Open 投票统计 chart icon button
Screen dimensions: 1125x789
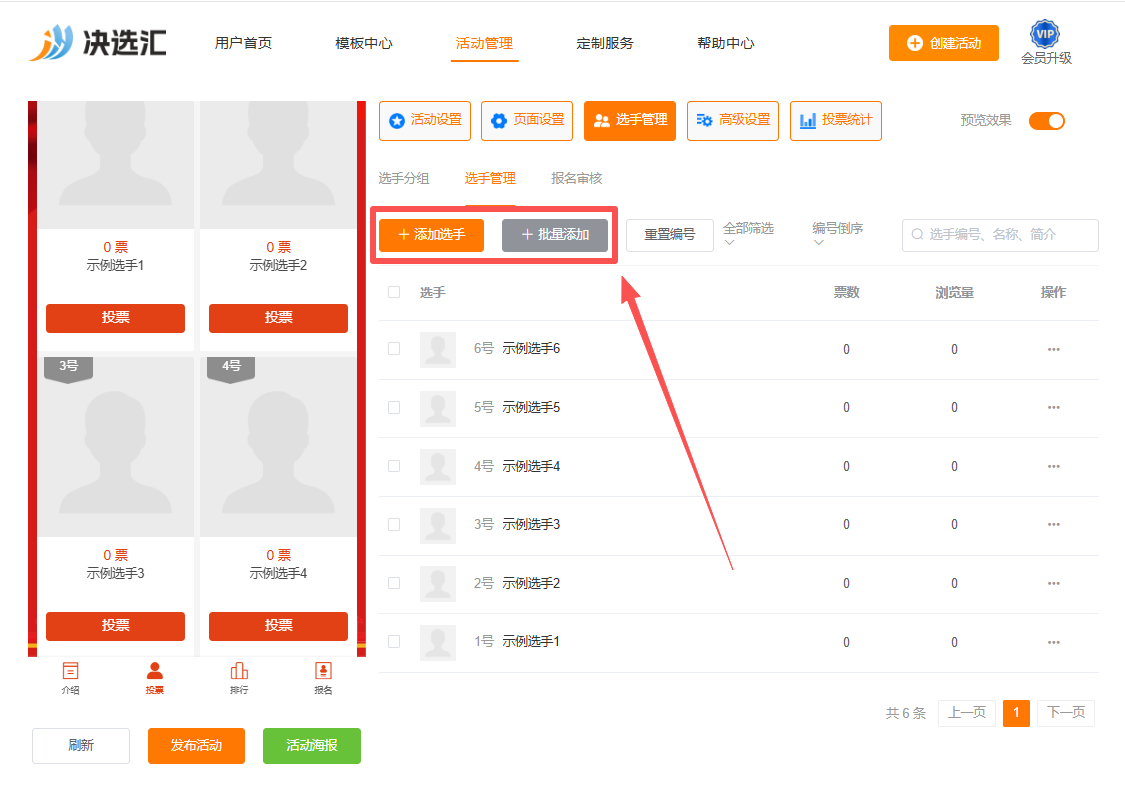836,121
